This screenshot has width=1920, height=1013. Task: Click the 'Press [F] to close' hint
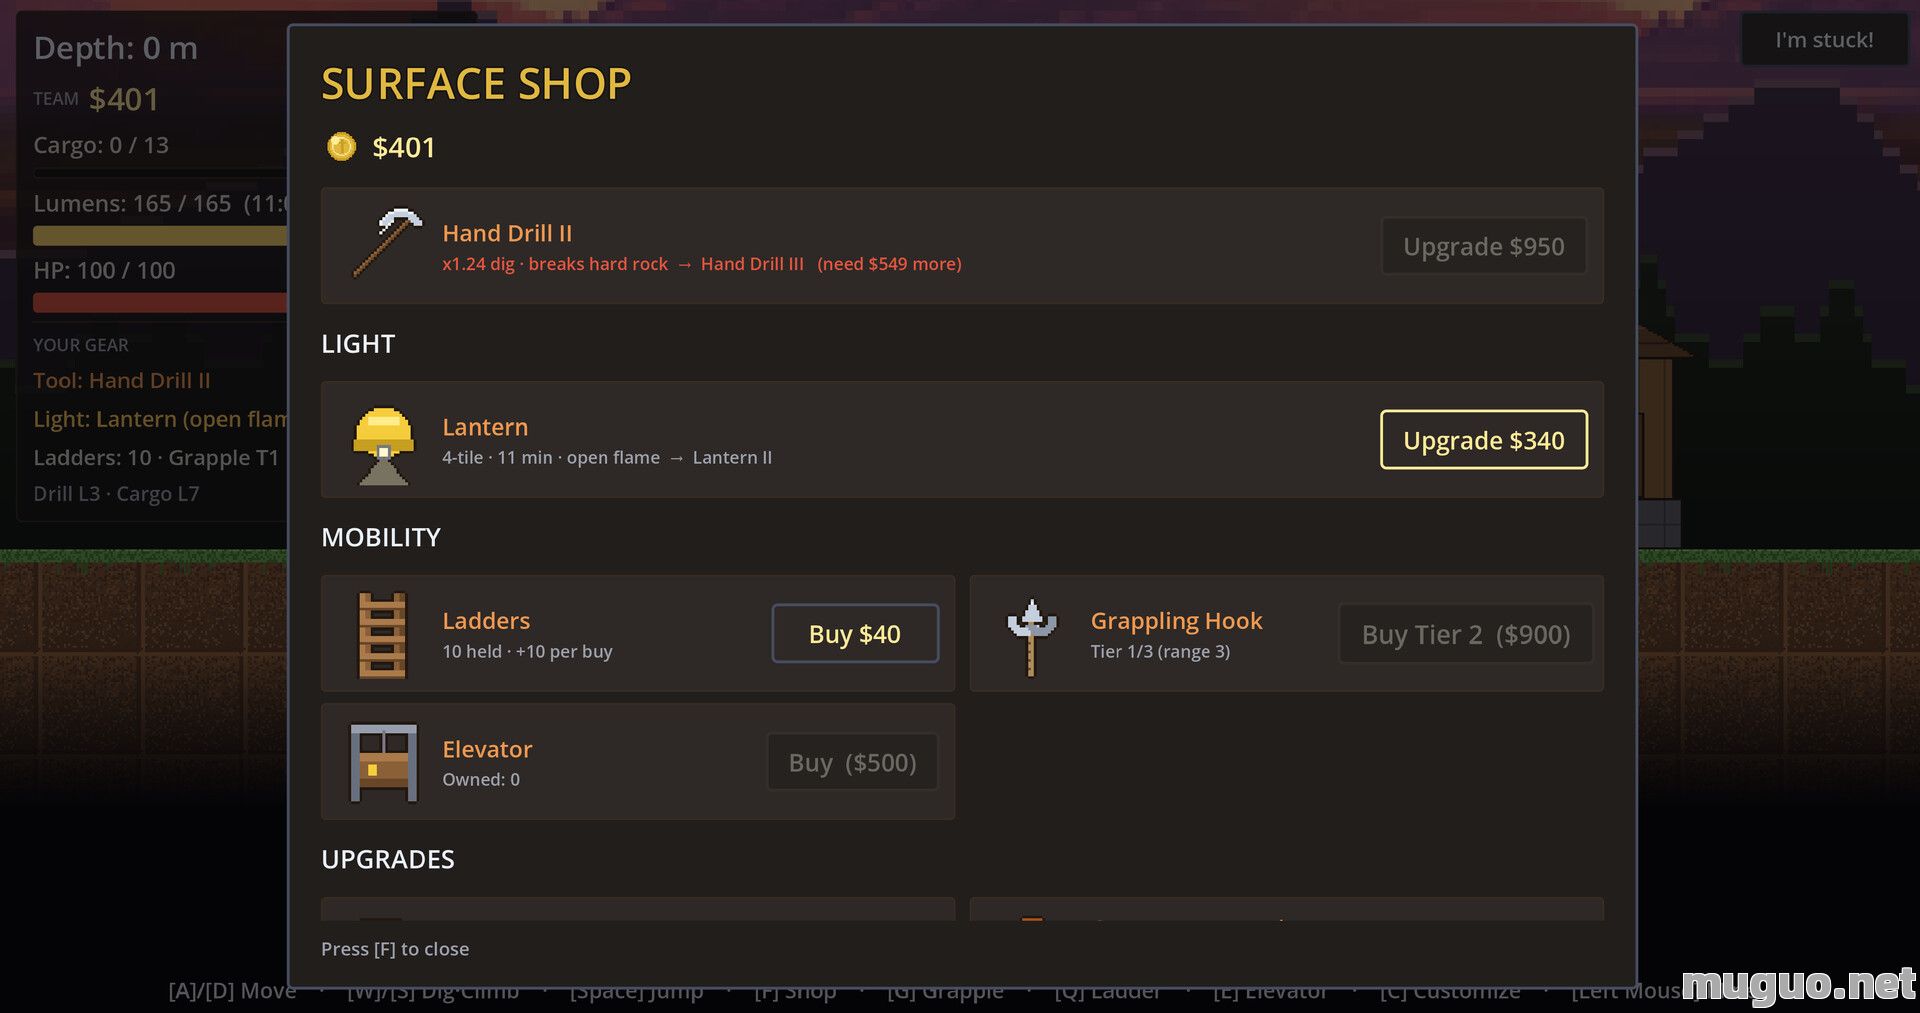[x=395, y=949]
